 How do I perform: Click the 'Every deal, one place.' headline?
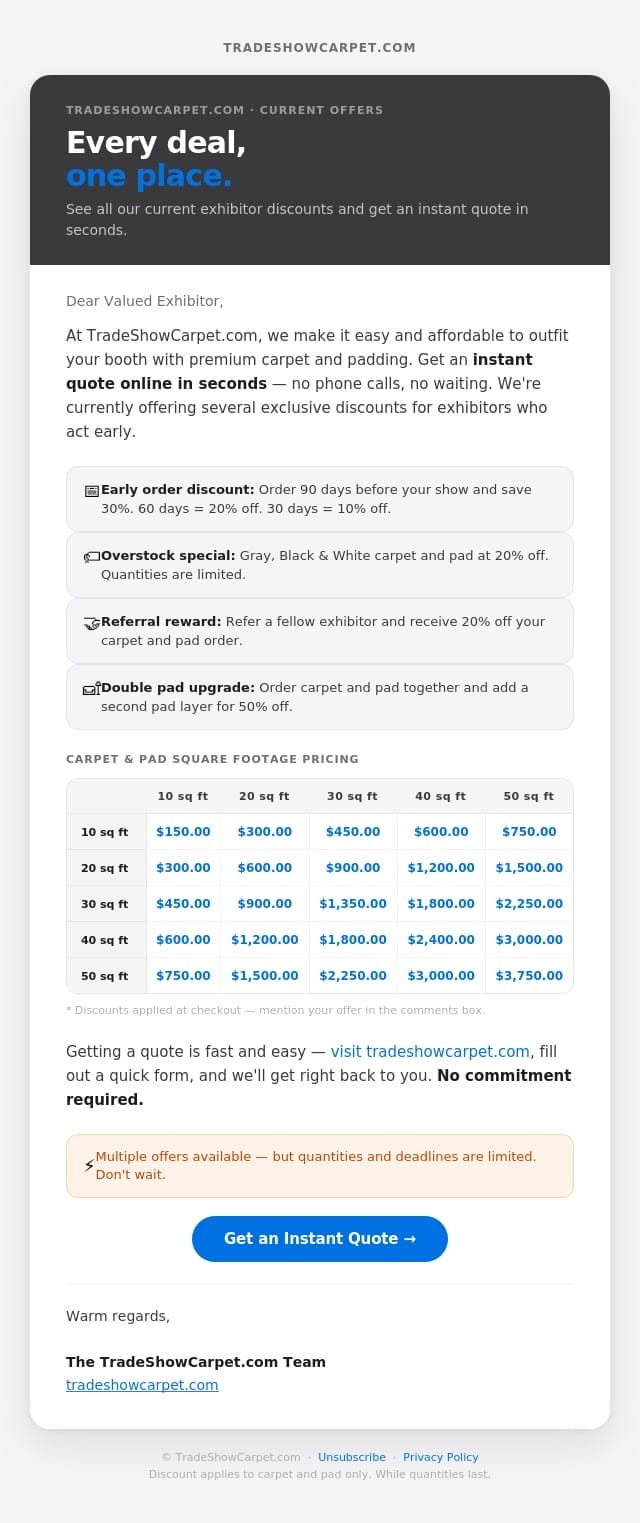click(x=156, y=159)
